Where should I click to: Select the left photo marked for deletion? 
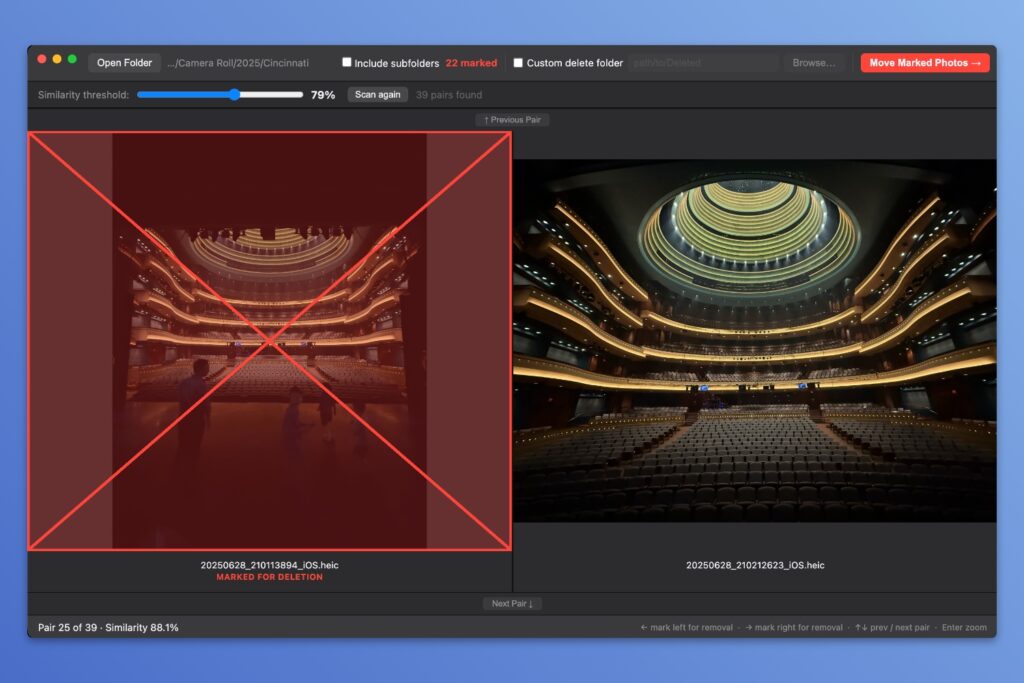pos(269,341)
